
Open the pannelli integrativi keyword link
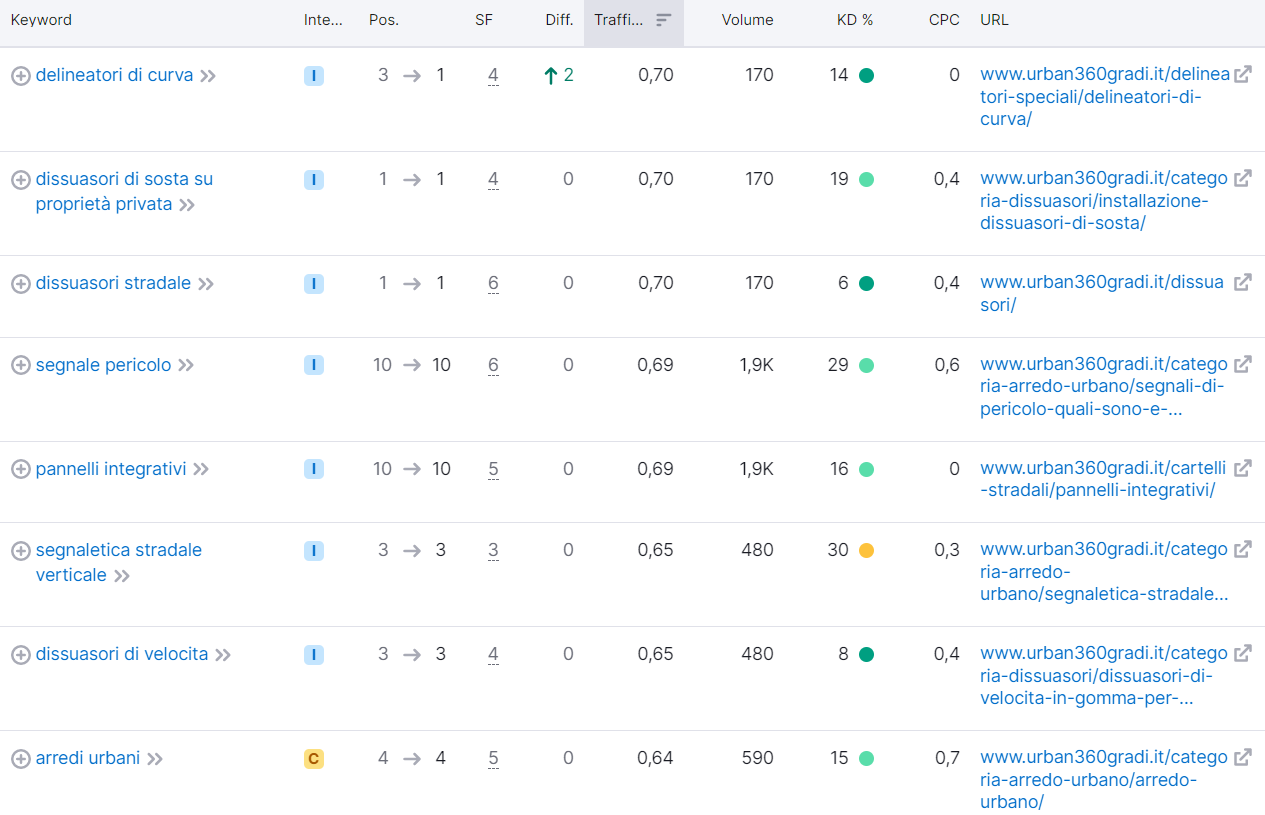pos(111,469)
